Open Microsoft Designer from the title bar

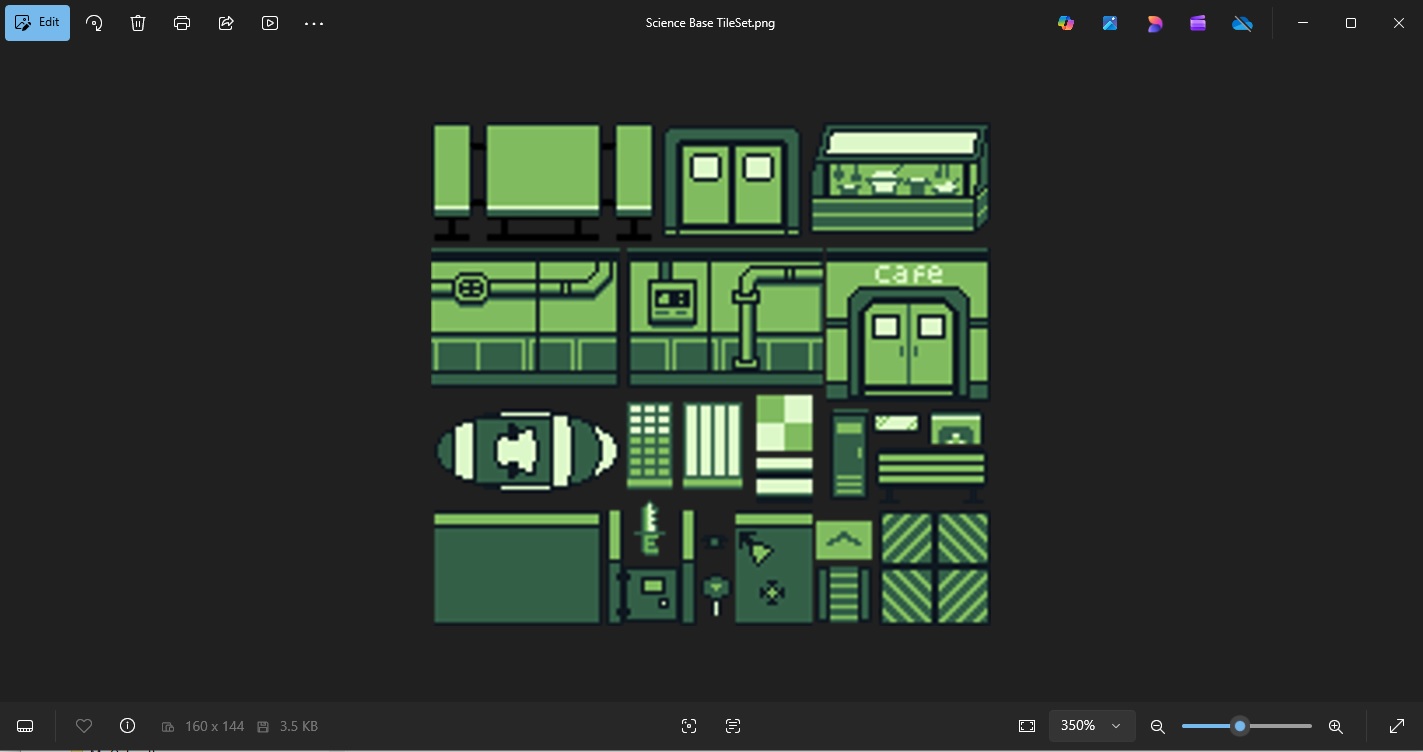pos(1155,23)
